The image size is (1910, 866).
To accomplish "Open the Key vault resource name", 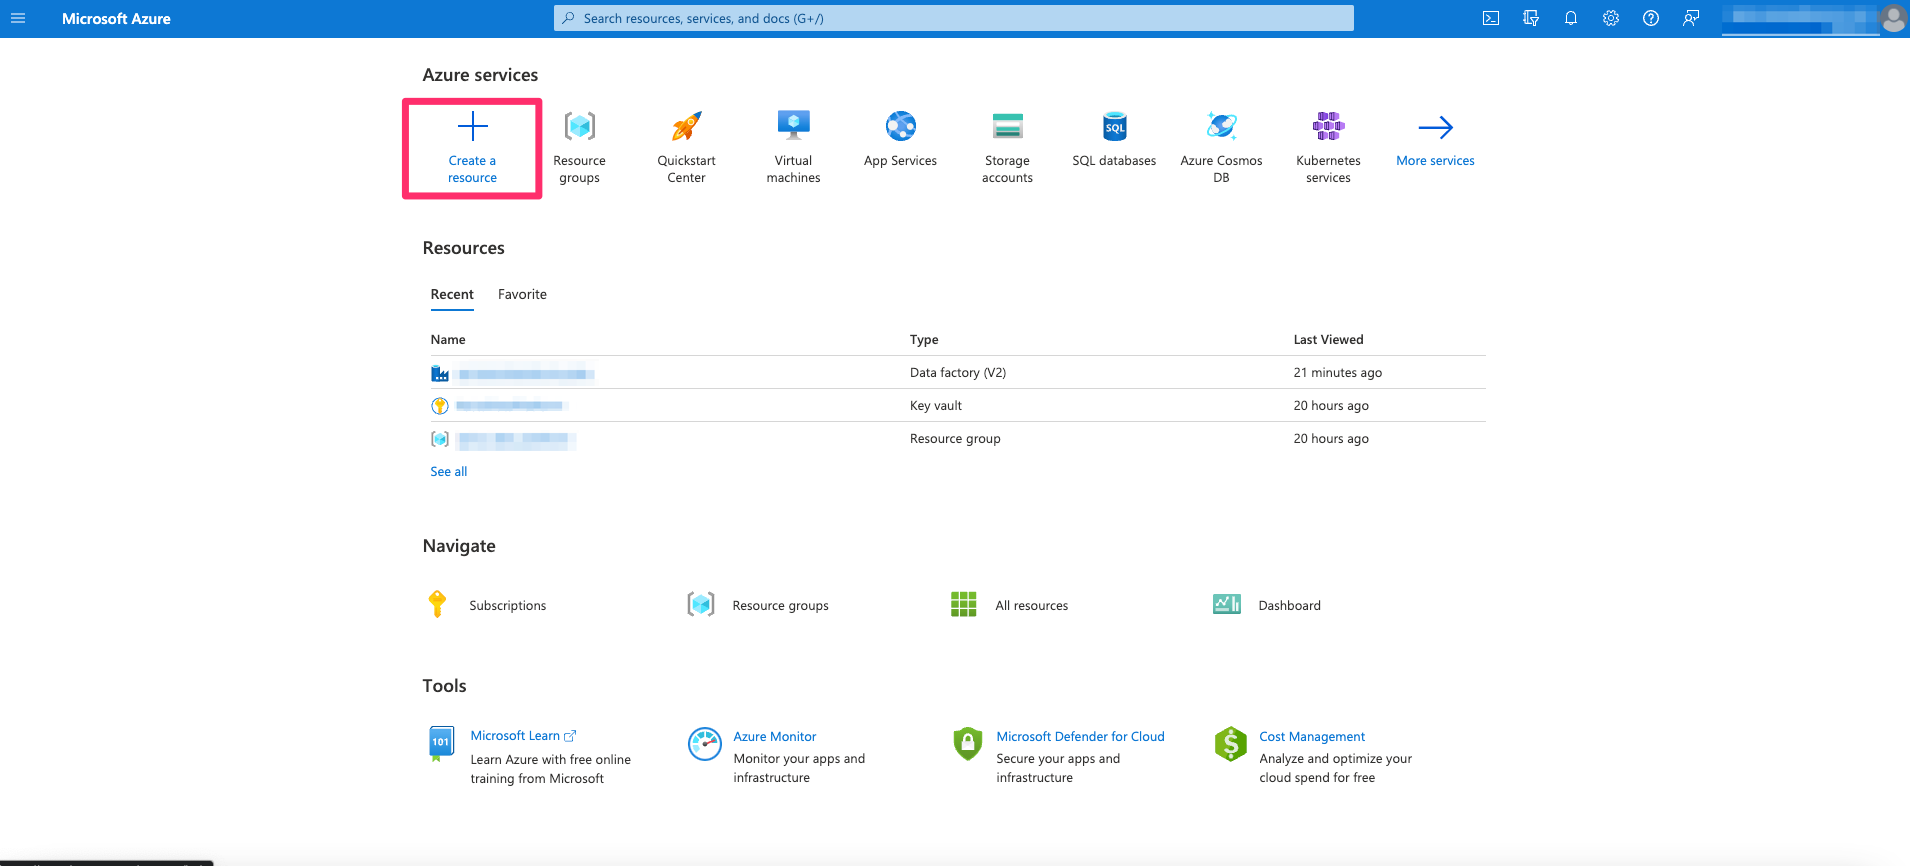I will click(511, 406).
